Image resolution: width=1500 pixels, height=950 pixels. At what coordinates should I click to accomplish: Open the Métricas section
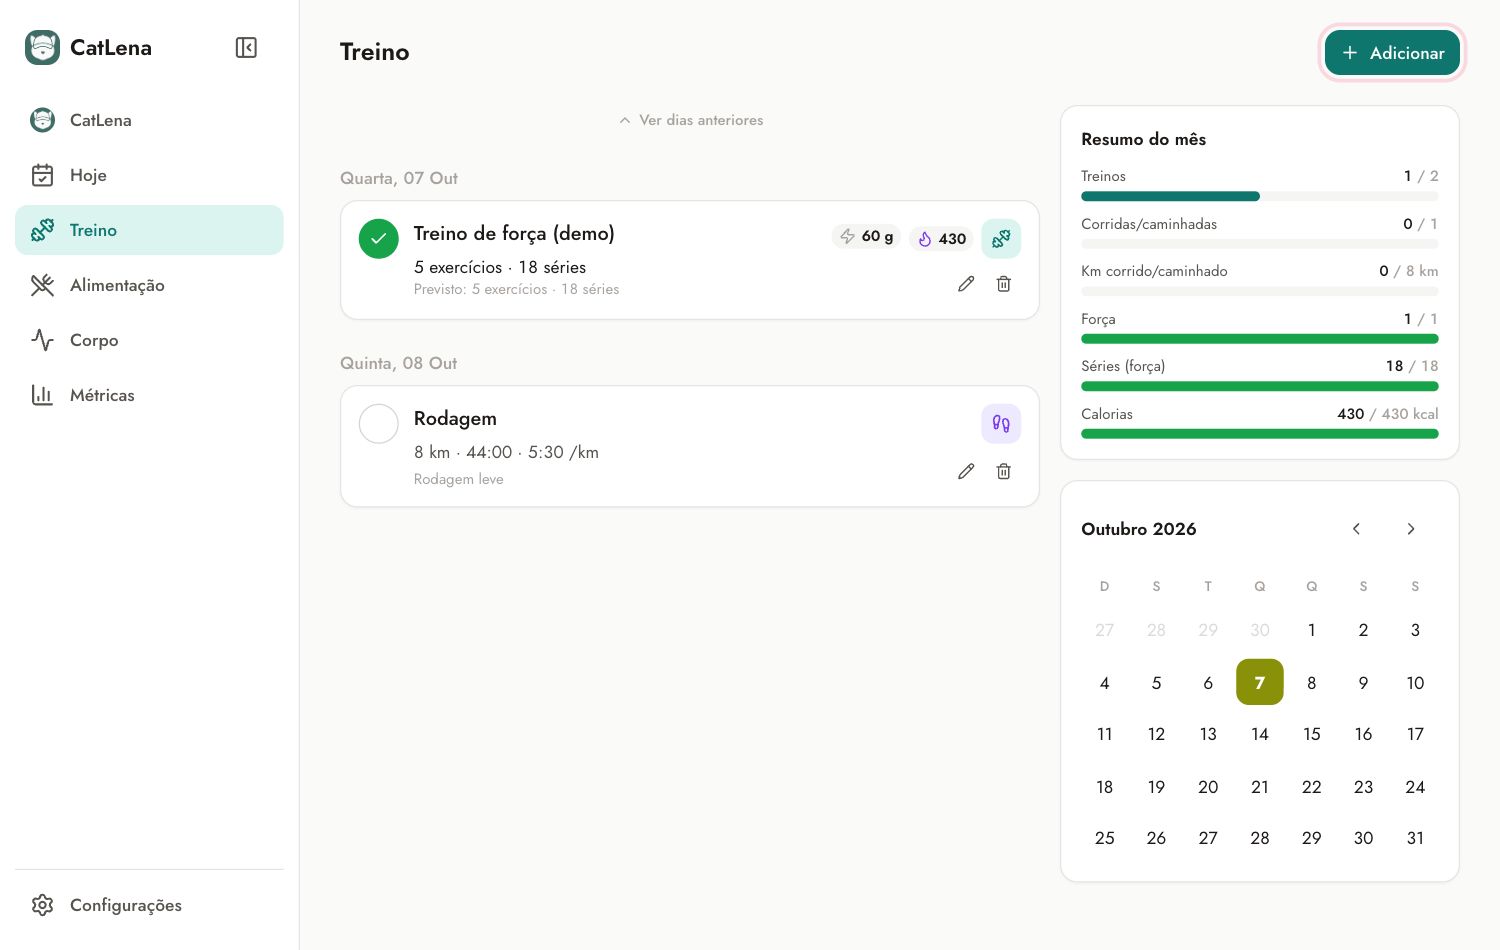pos(149,395)
